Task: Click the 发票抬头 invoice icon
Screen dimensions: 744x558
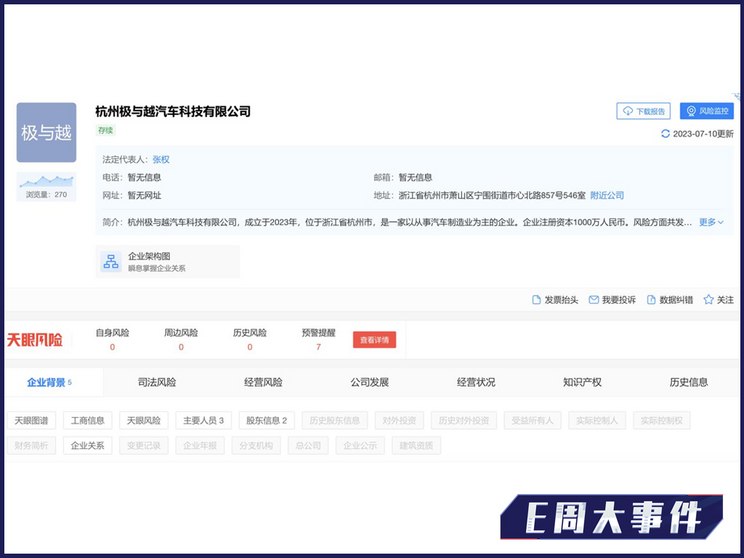Action: 536,300
